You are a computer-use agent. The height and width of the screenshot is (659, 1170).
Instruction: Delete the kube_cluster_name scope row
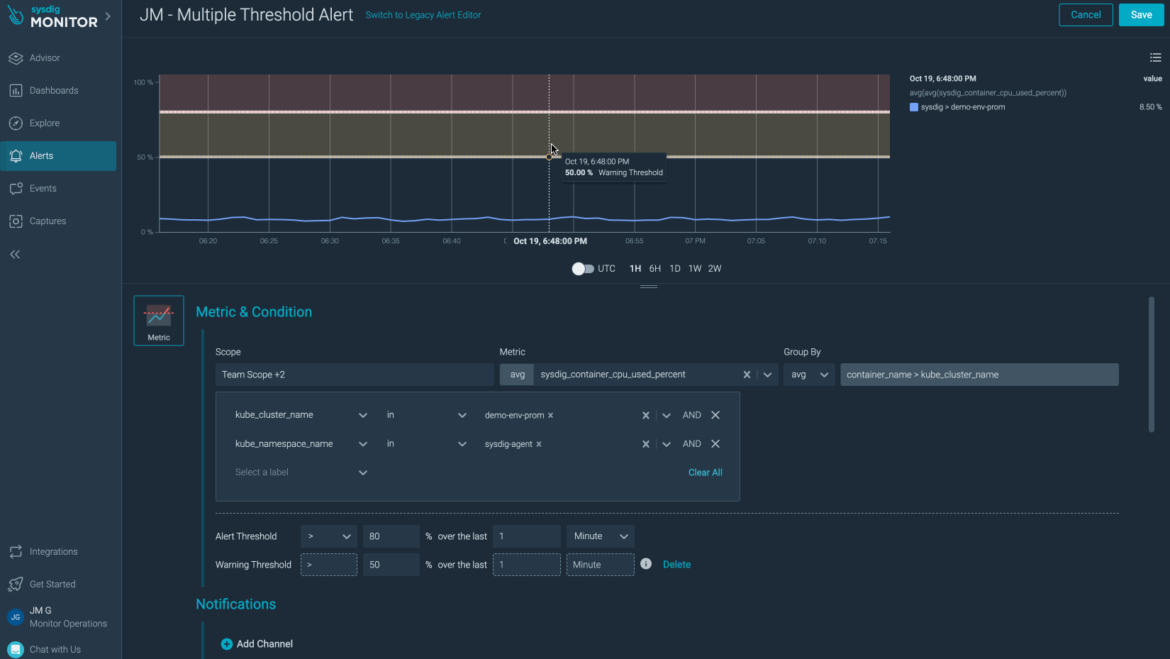pyautogui.click(x=715, y=415)
